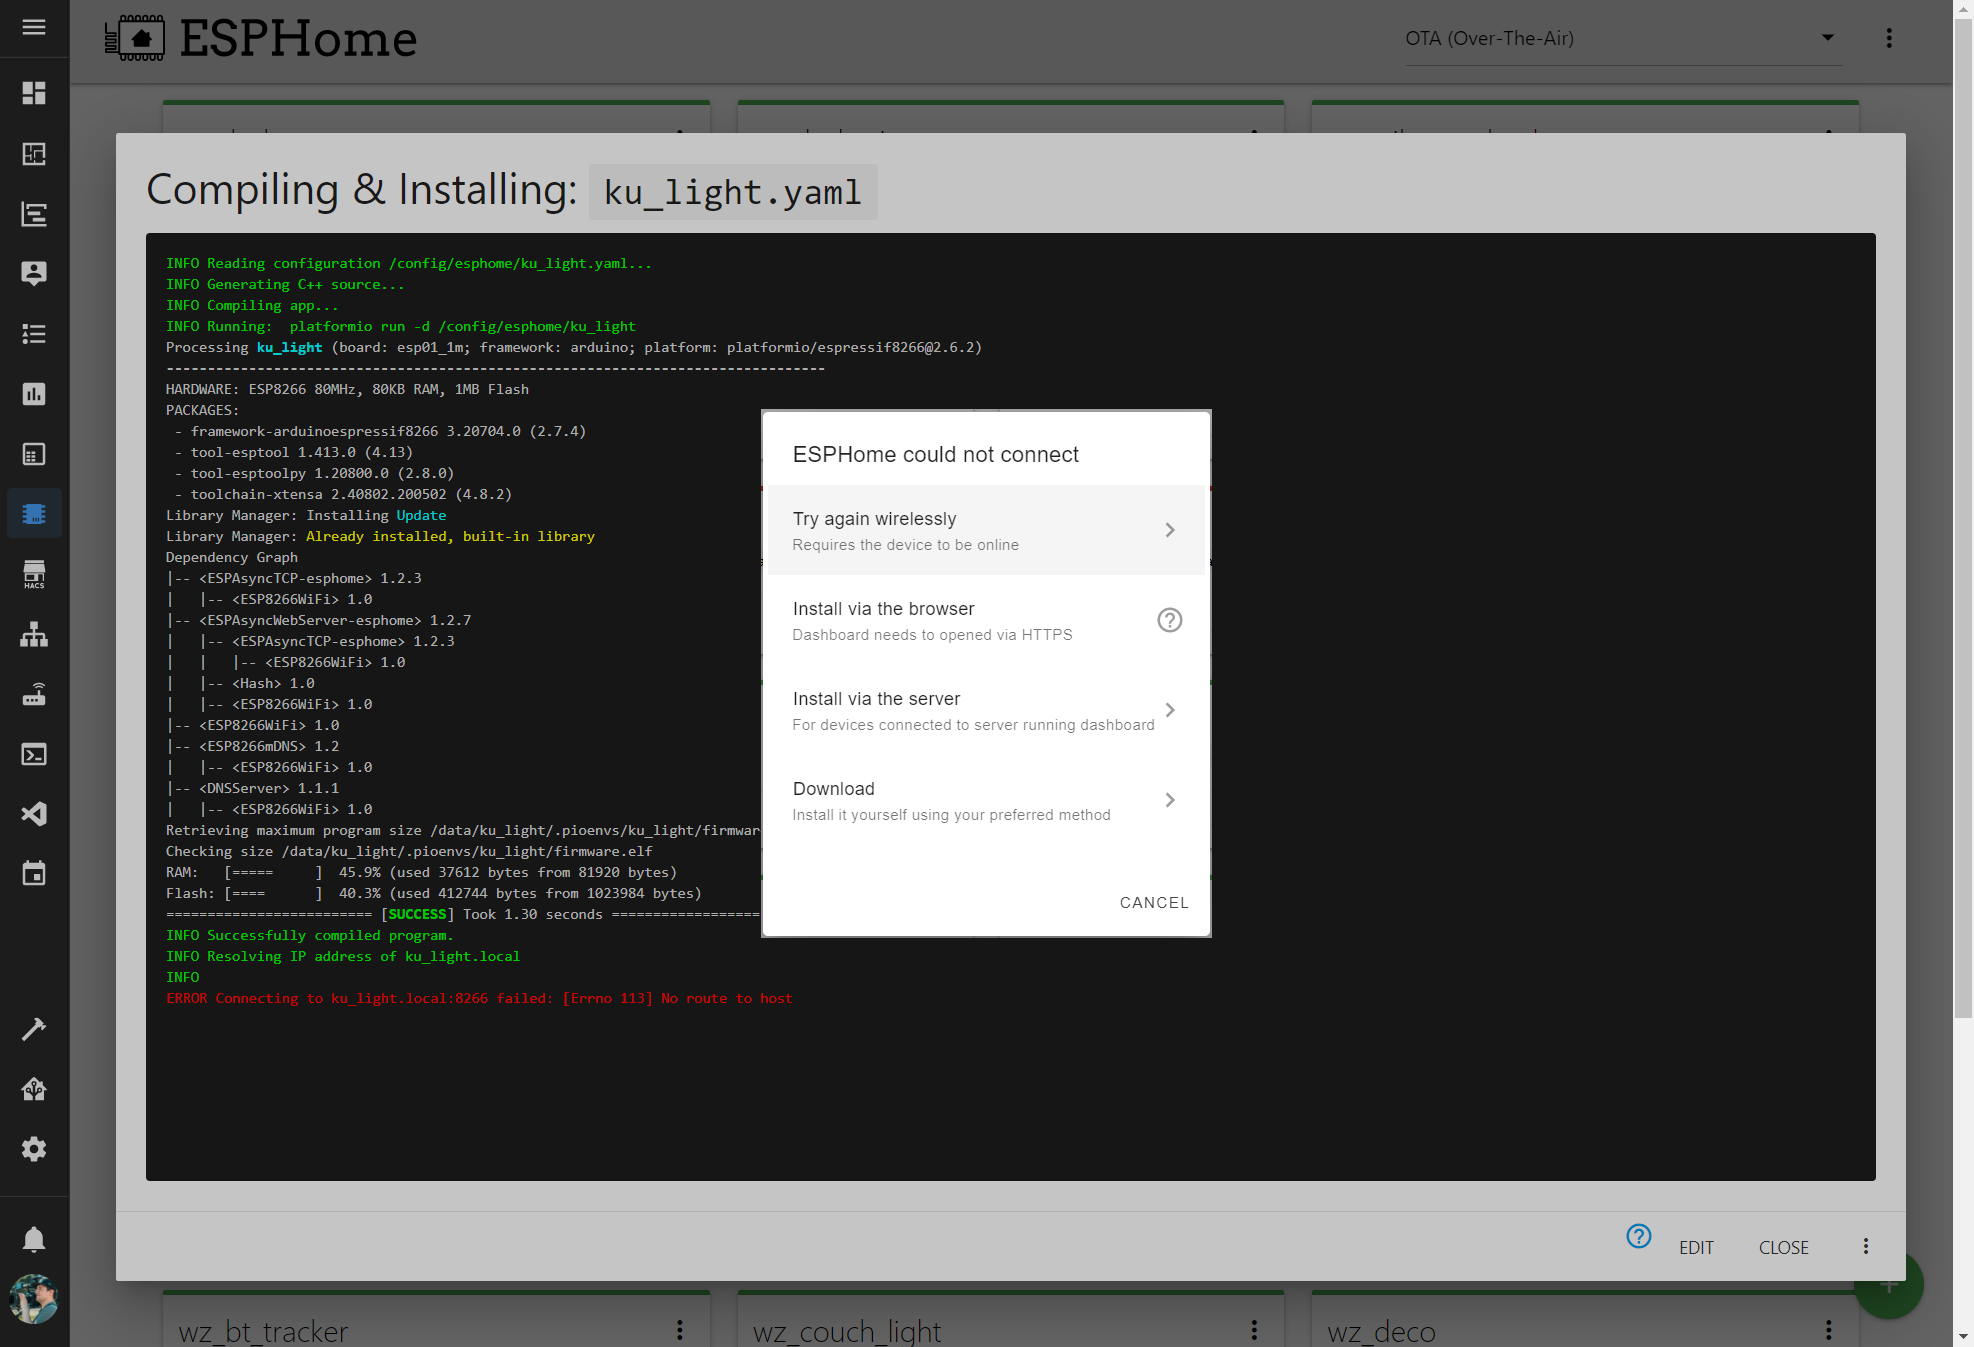This screenshot has width=1974, height=1347.
Task: Click the wz_bt_tracker card title
Action: coord(263,1332)
